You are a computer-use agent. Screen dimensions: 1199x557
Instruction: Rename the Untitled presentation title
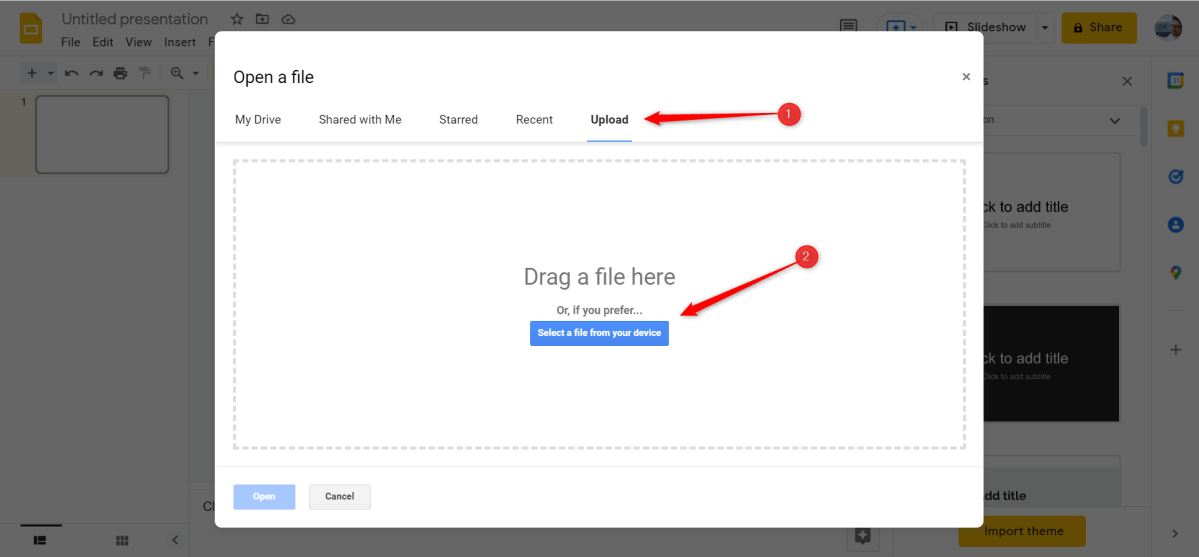pyautogui.click(x=135, y=19)
